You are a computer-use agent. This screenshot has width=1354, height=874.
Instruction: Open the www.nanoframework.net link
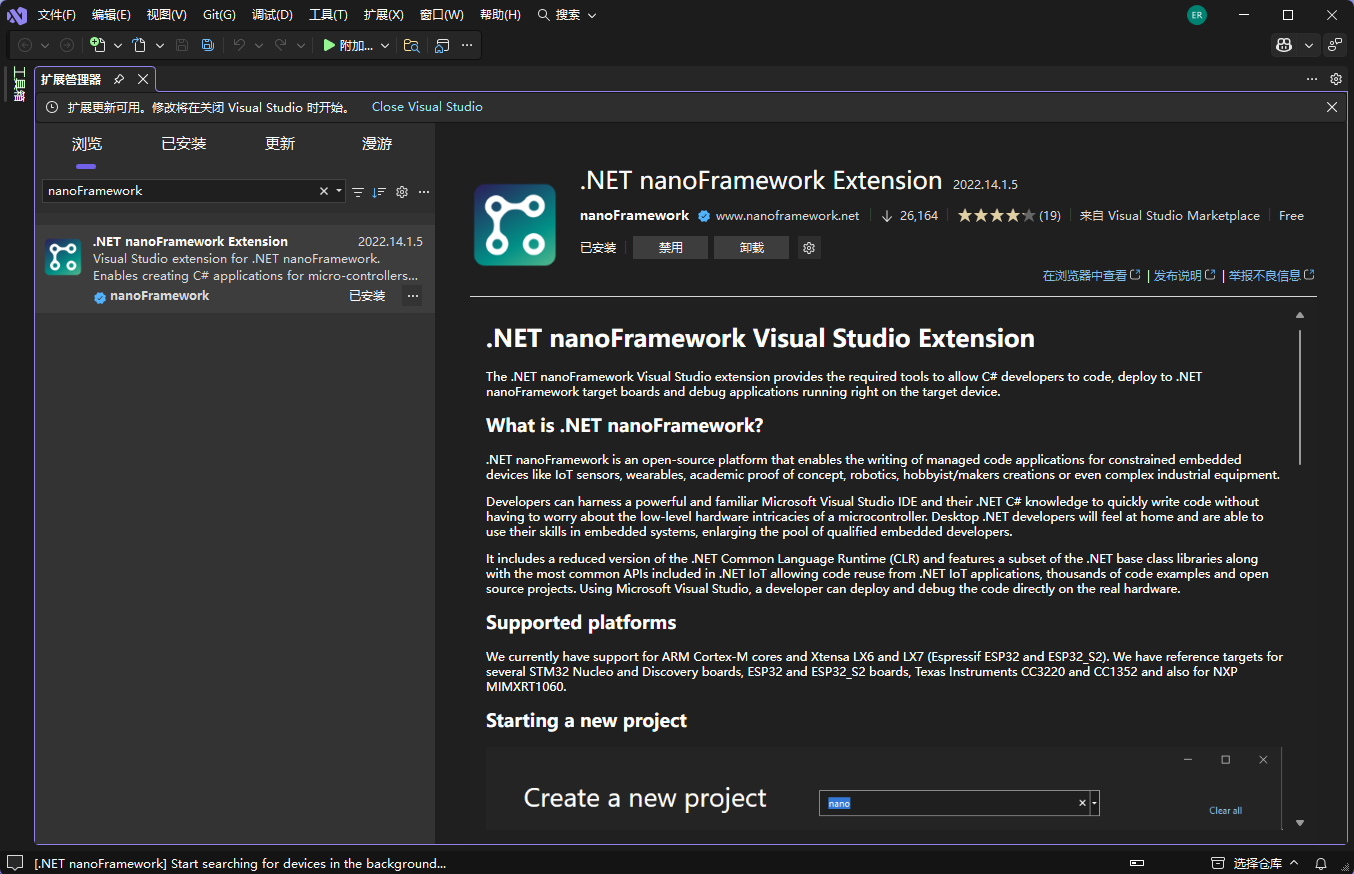[787, 216]
